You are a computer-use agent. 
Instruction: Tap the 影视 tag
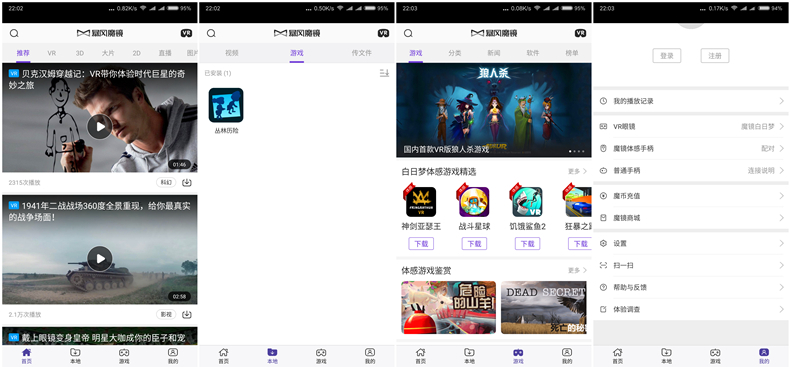[x=166, y=315]
